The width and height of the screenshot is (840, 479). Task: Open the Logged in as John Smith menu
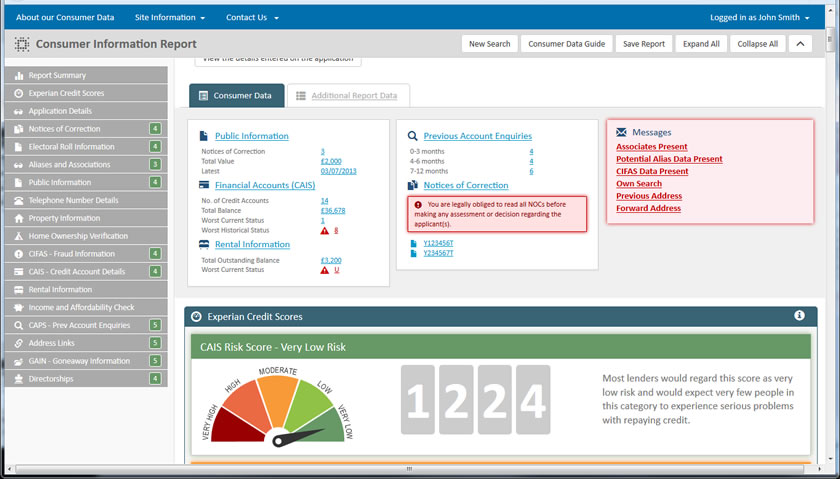(760, 17)
